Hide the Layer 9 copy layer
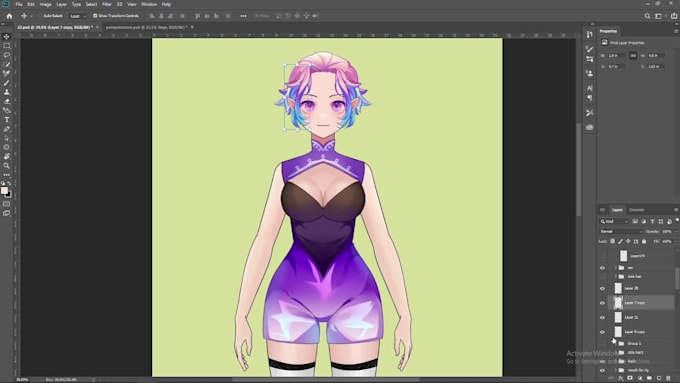 click(x=602, y=332)
